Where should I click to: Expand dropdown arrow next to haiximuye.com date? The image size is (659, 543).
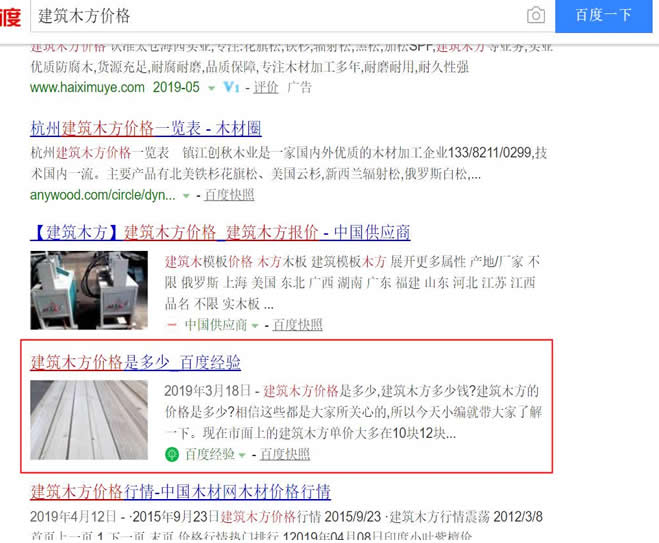point(211,88)
